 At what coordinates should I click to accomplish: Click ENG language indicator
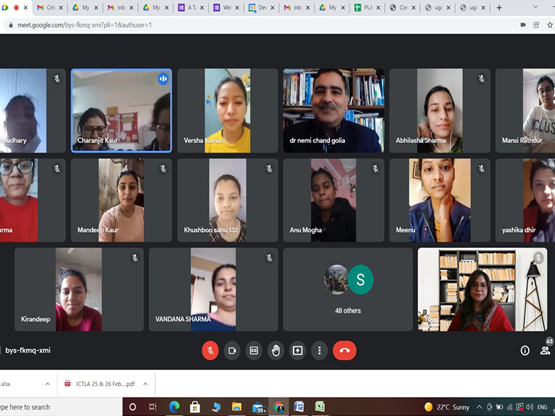pyautogui.click(x=542, y=407)
